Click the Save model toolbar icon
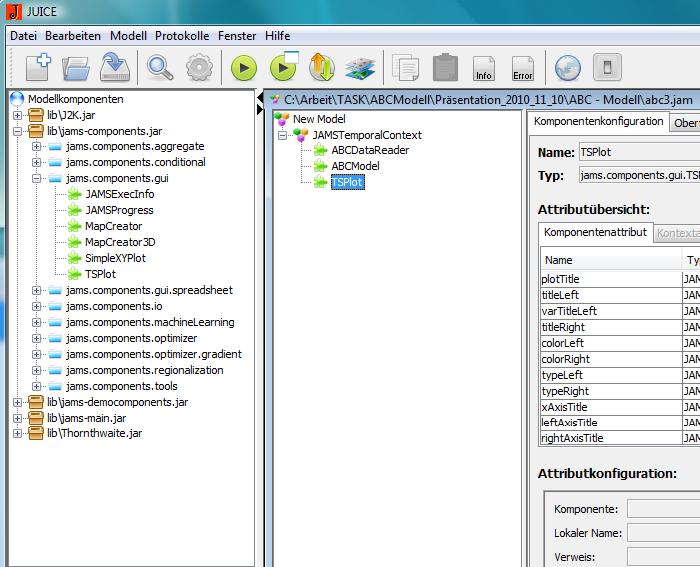The width and height of the screenshot is (700, 567). click(x=116, y=67)
